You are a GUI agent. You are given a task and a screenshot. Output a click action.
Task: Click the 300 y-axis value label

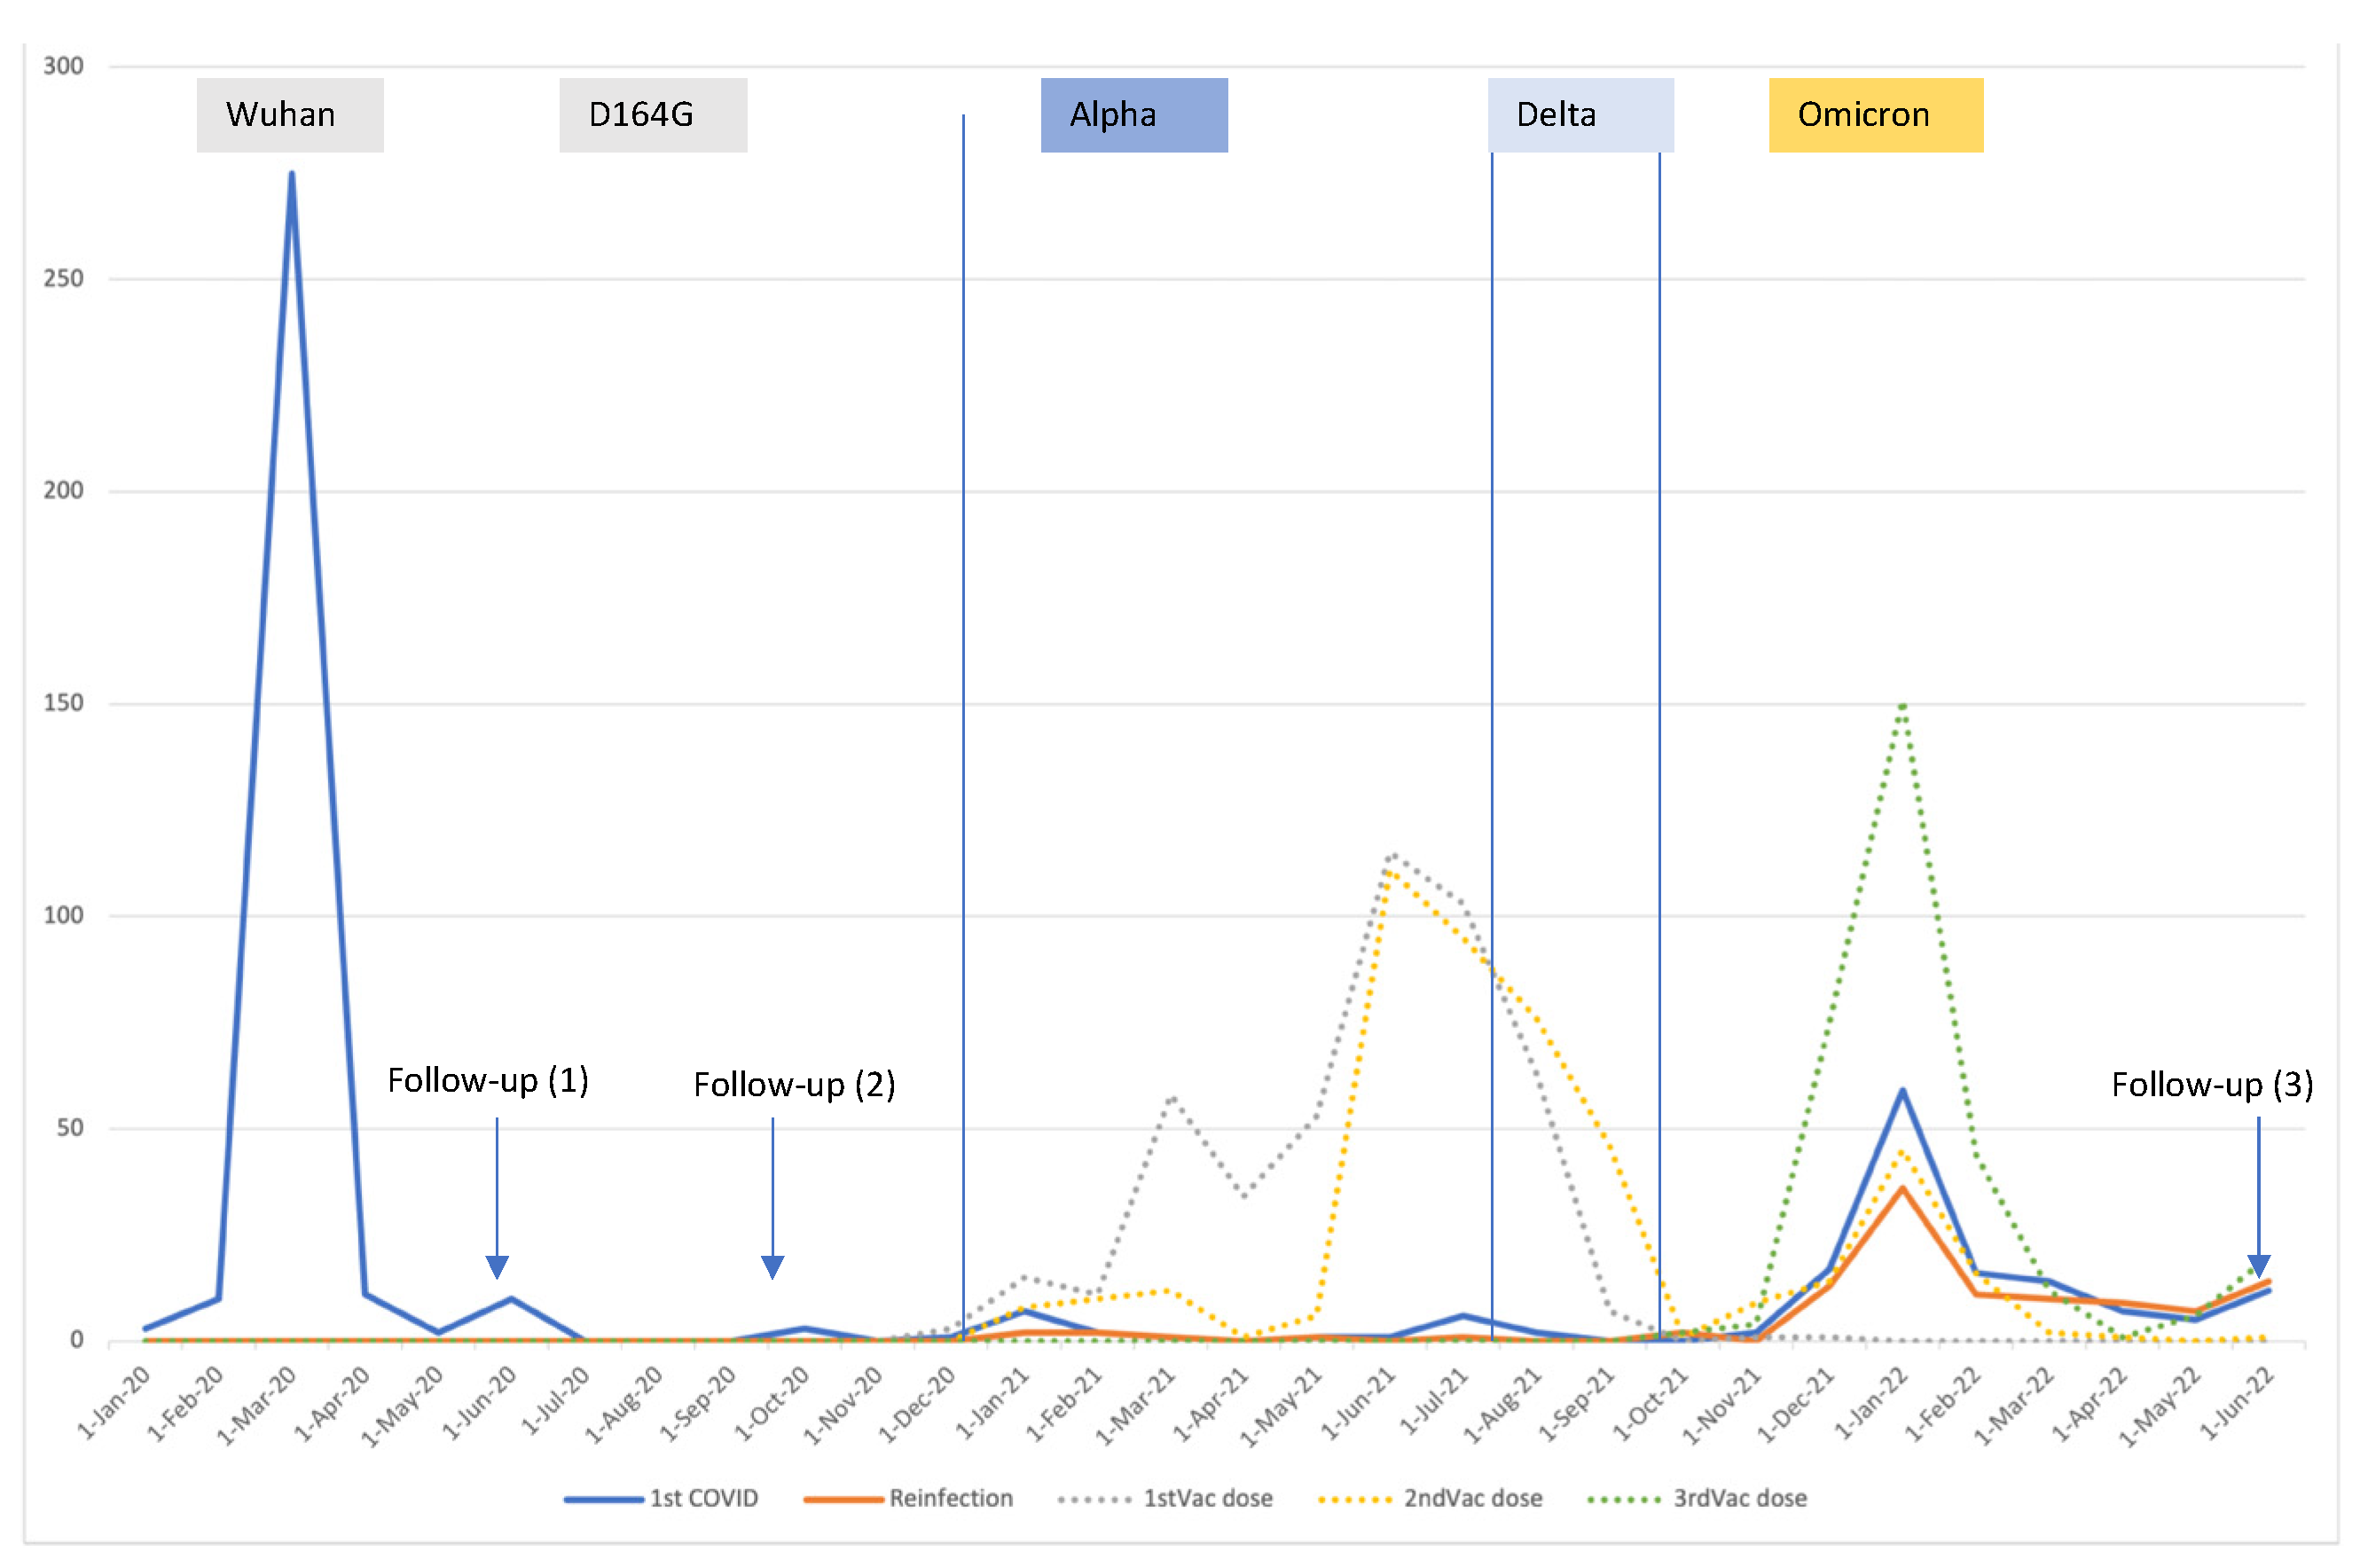63,66
